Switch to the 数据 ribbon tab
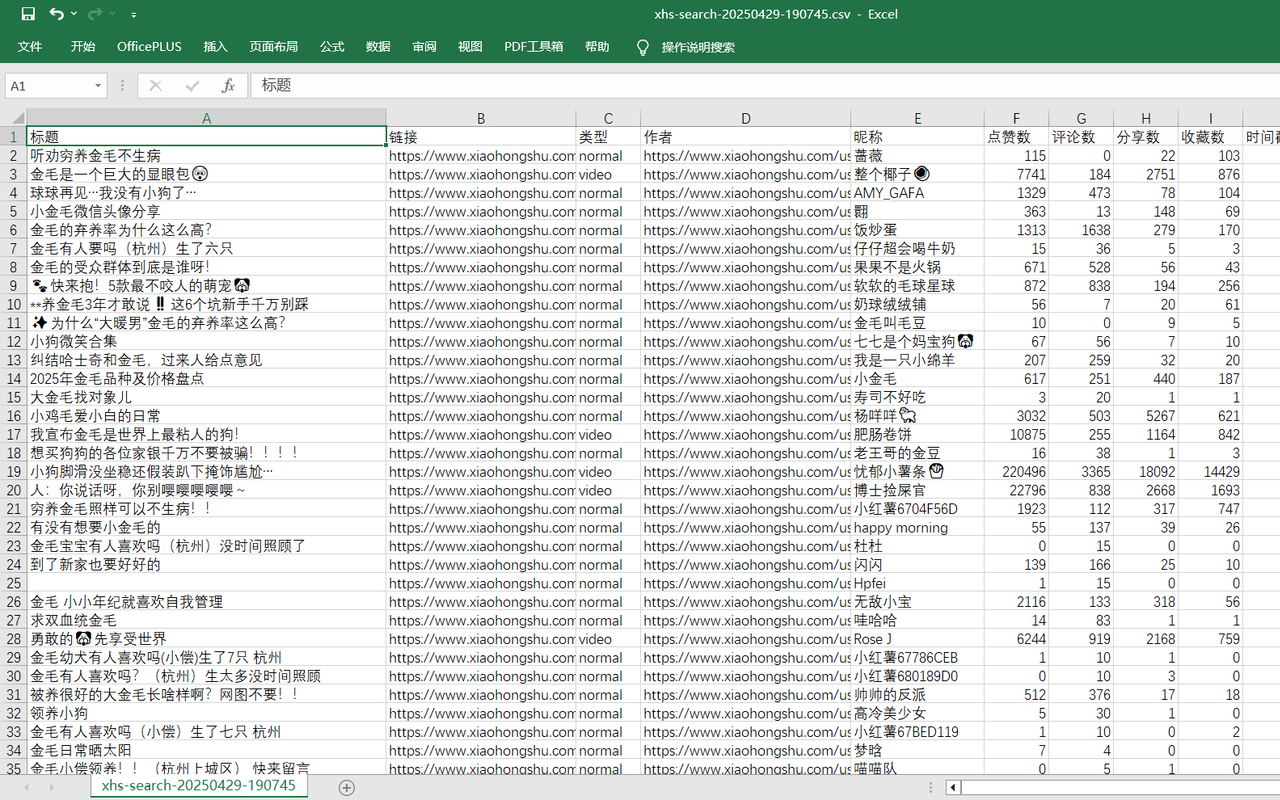 click(x=378, y=46)
